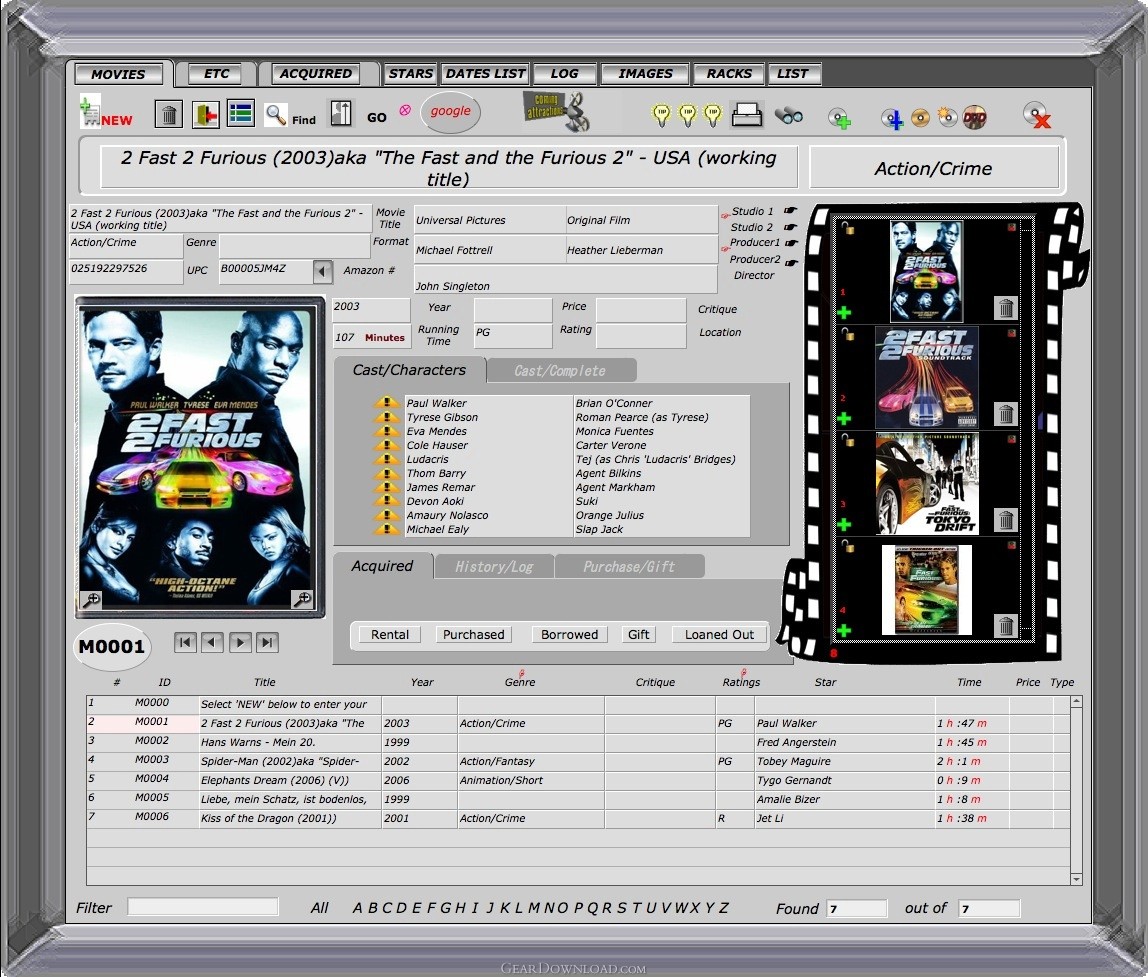
Task: Click All in the alphabet filter
Action: (319, 908)
